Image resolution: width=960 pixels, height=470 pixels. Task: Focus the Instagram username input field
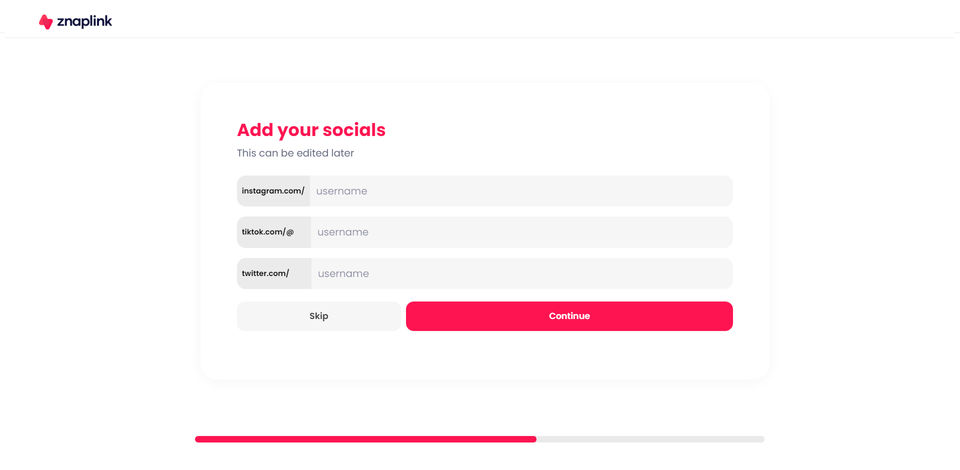[520, 191]
